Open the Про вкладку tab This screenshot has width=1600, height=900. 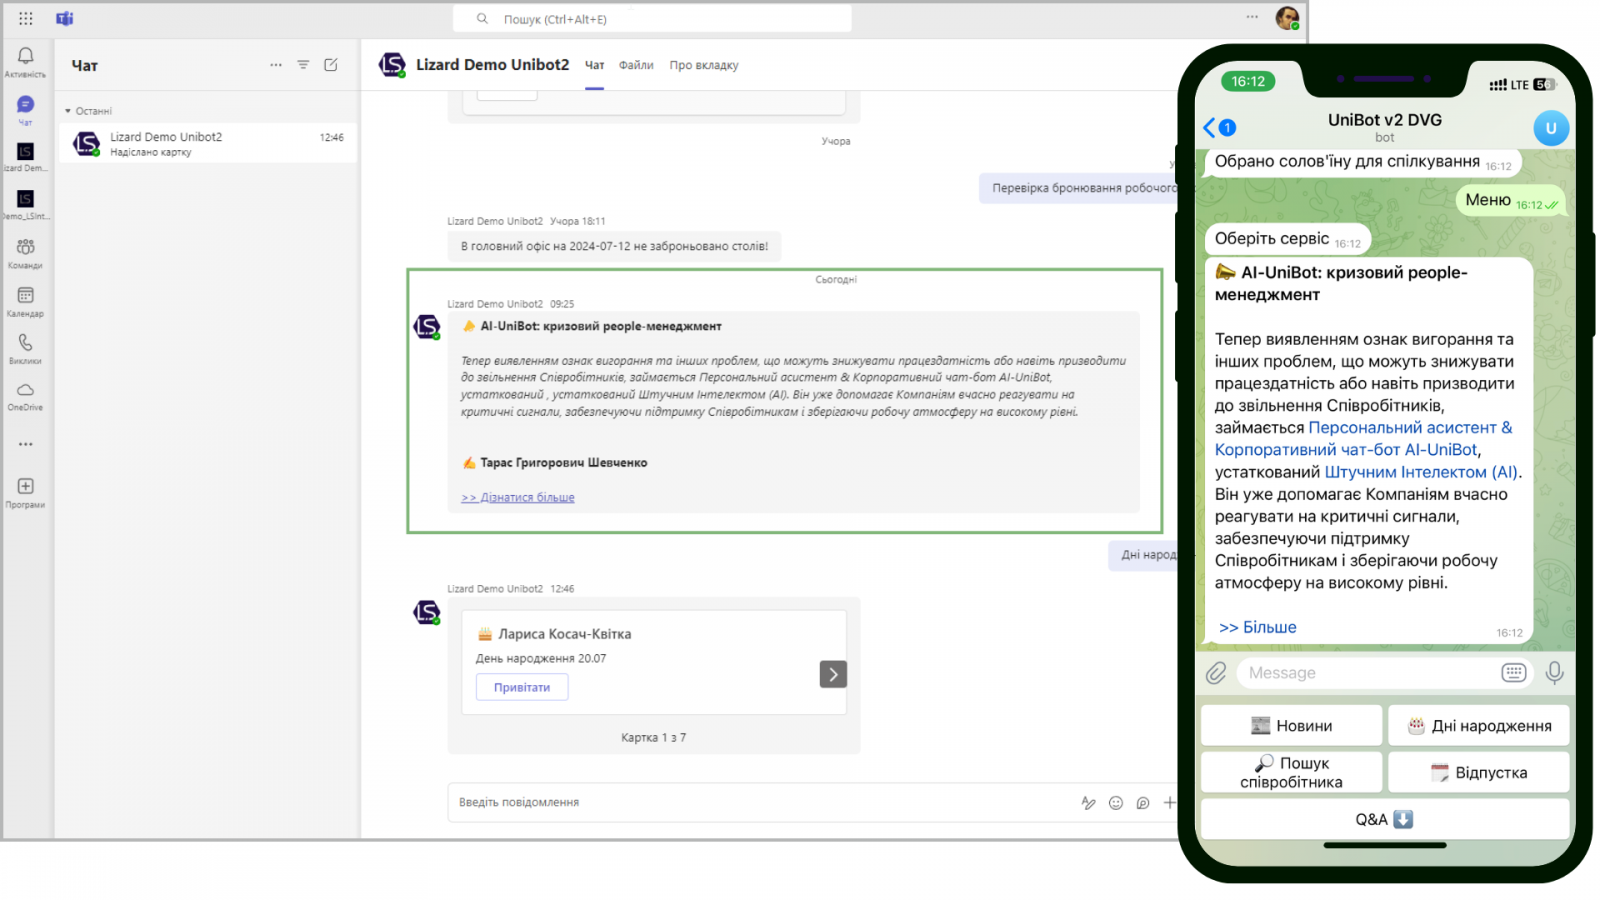[x=704, y=65]
